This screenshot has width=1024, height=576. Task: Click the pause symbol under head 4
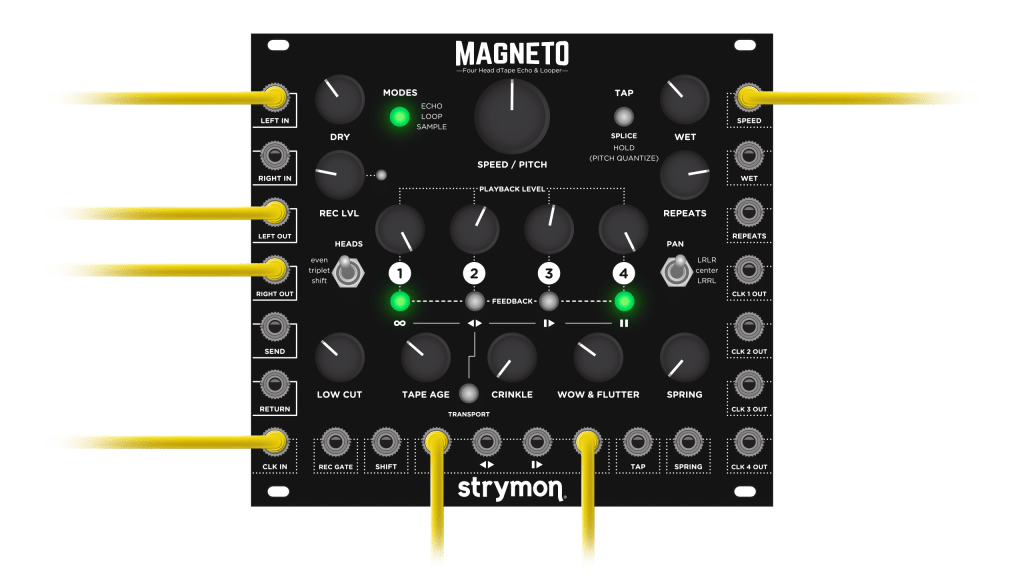pyautogui.click(x=624, y=323)
